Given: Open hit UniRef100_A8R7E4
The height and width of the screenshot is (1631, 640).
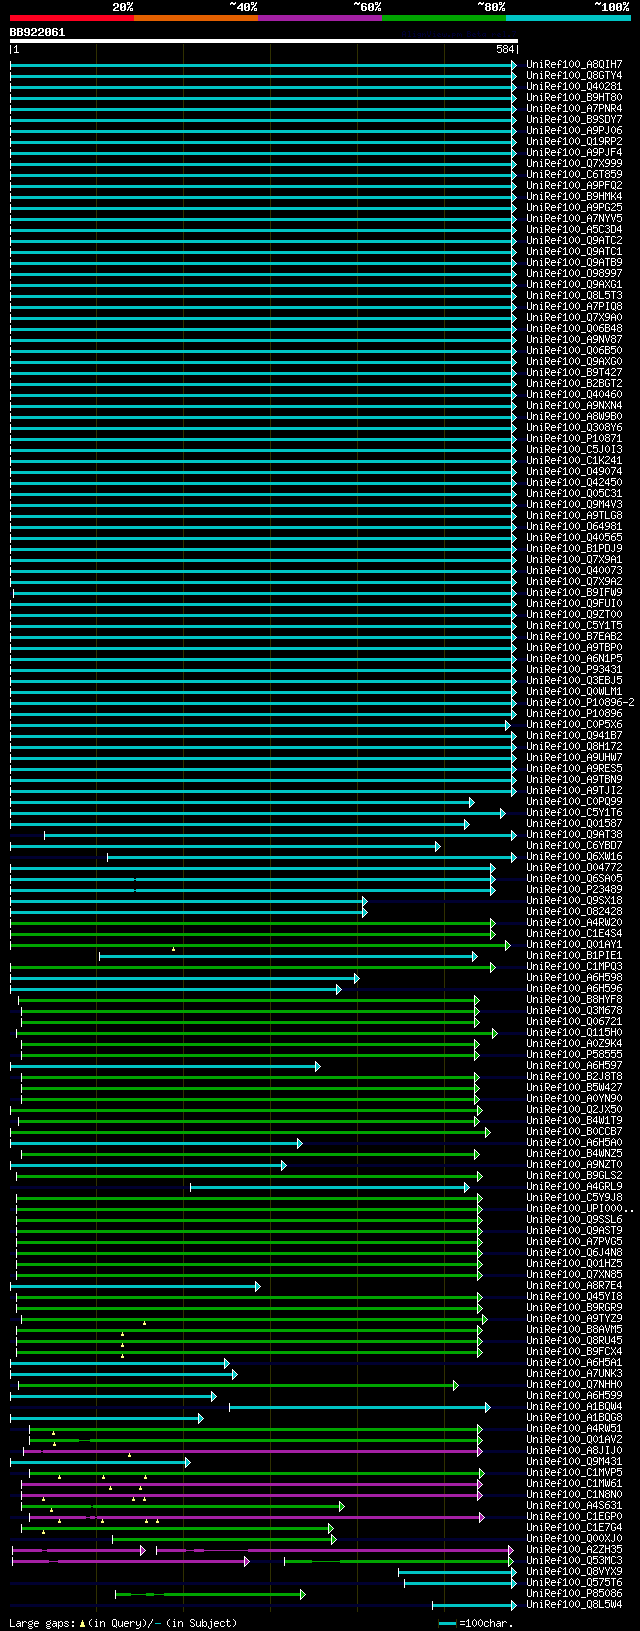Looking at the screenshot, I should click(574, 1285).
